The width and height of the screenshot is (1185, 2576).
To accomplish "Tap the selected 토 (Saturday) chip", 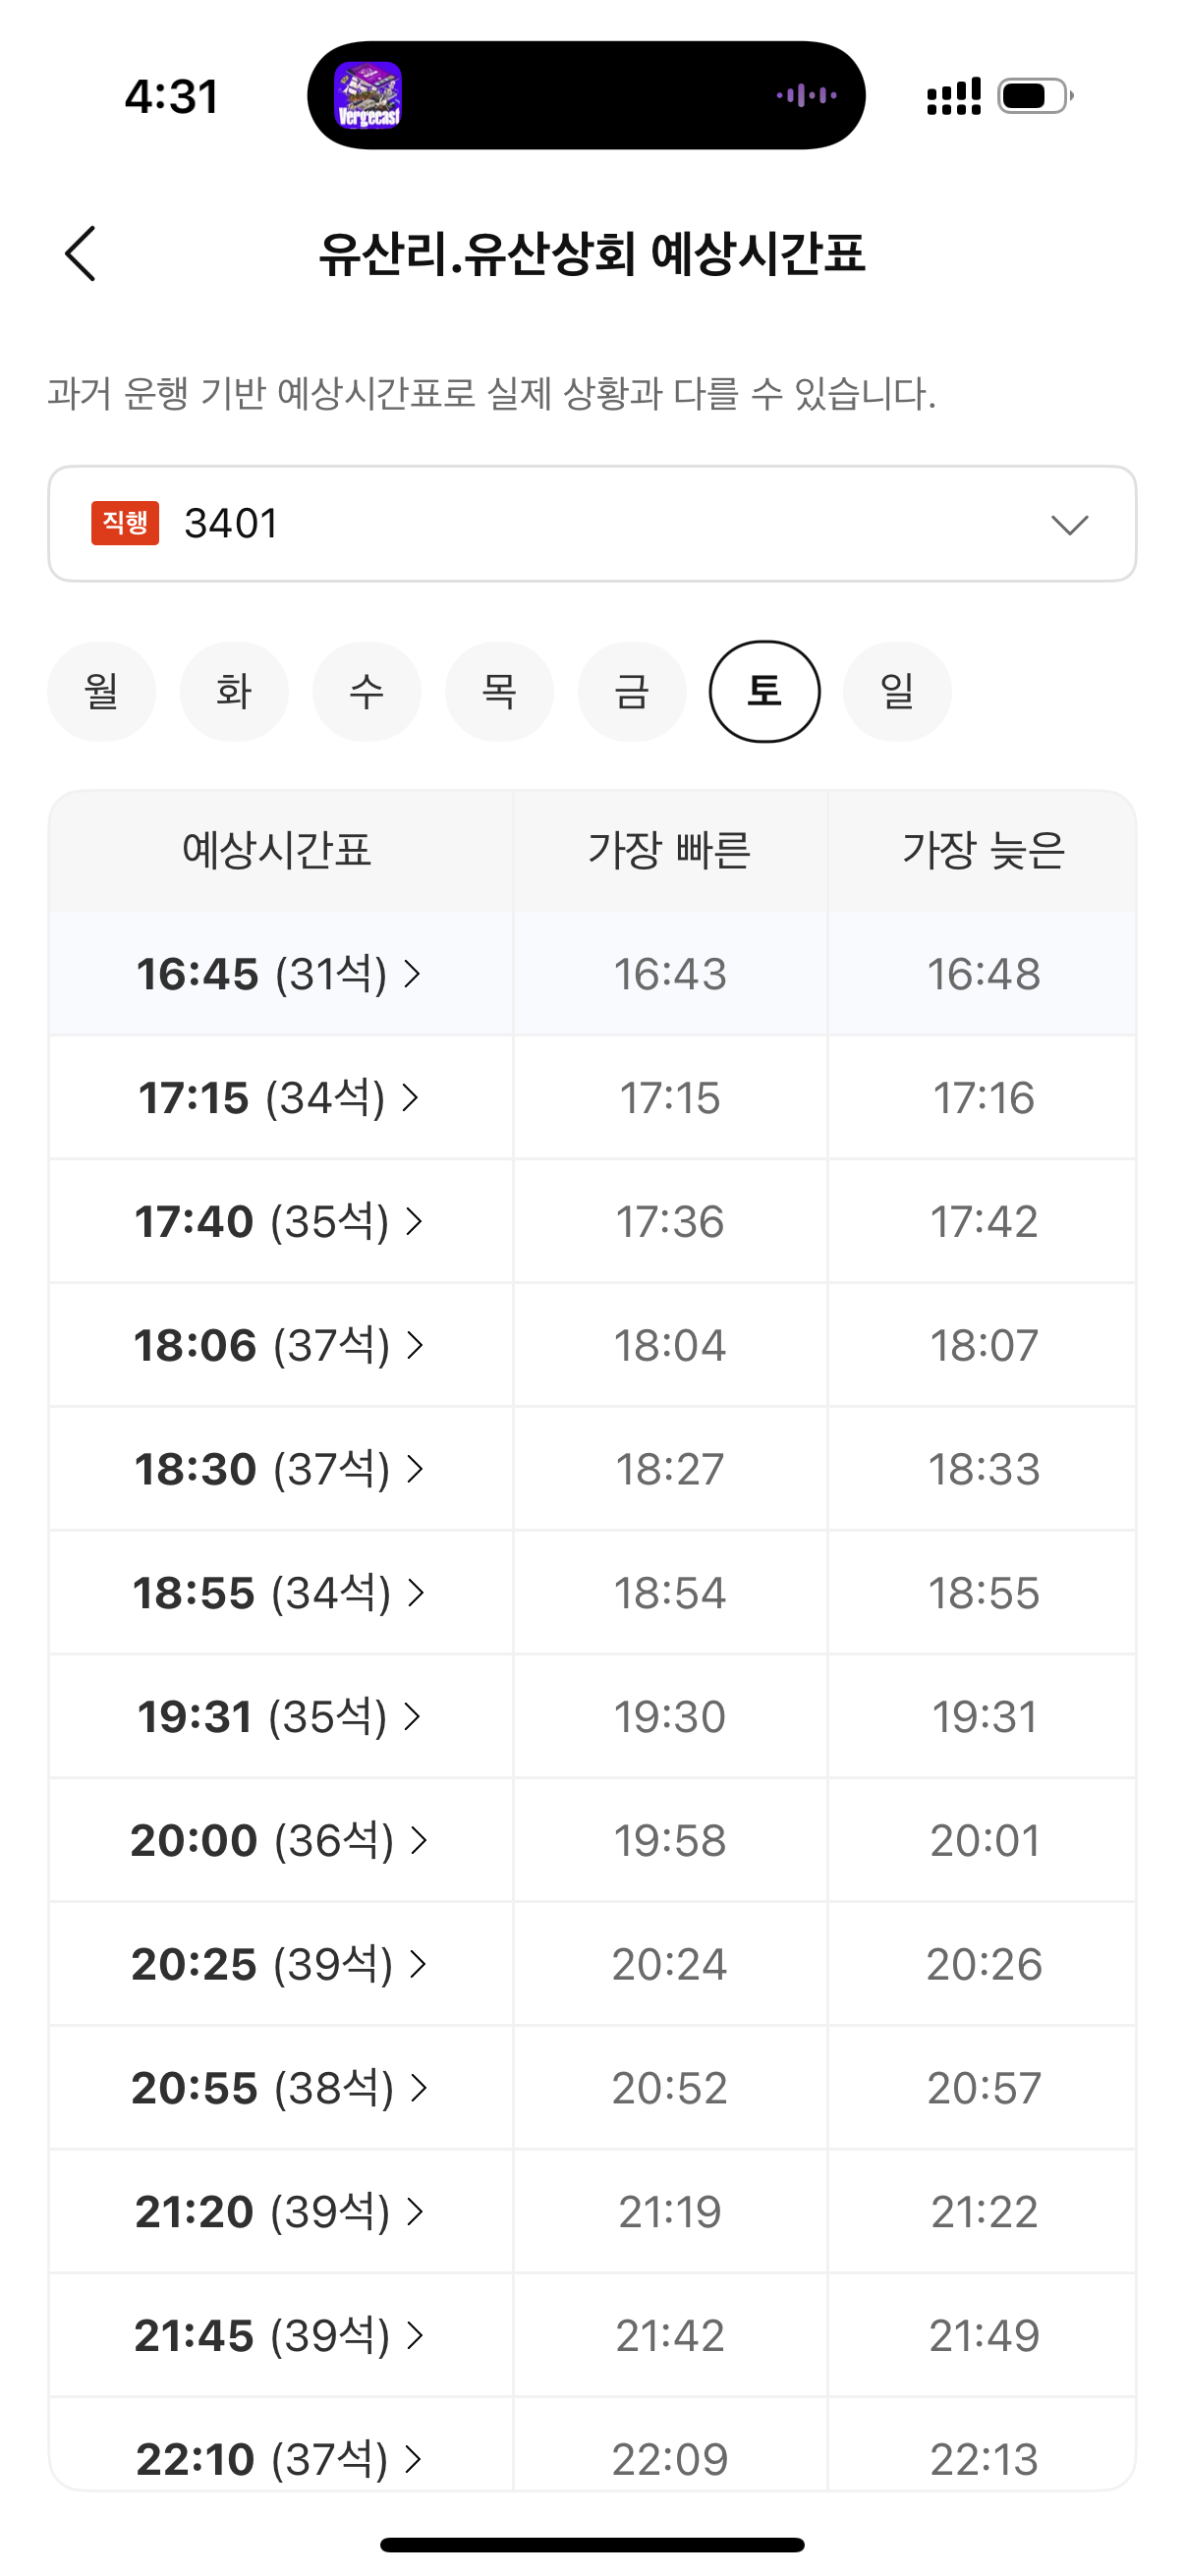I will pos(765,691).
